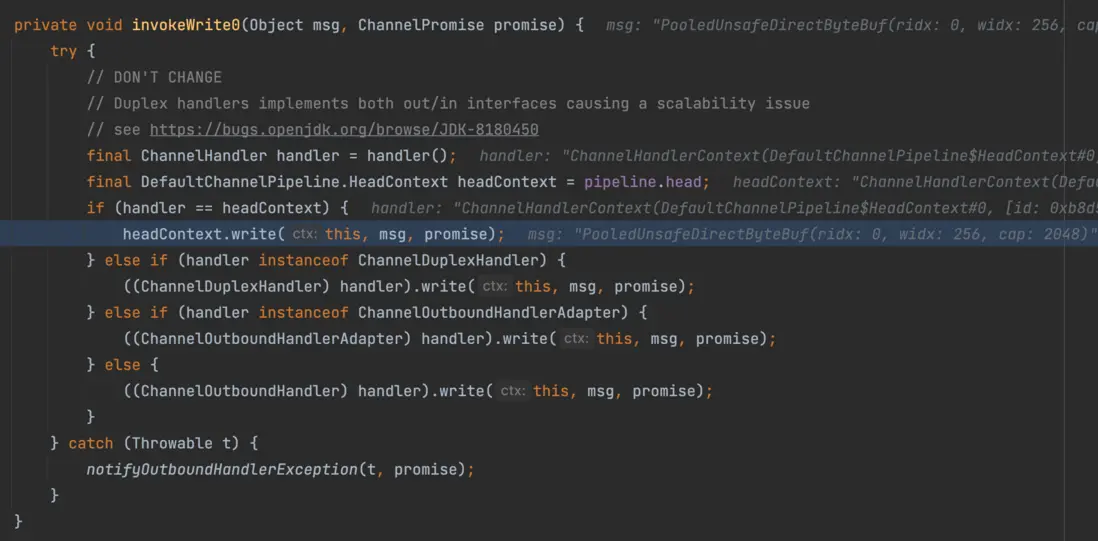The width and height of the screenshot is (1098, 541).
Task: Click the notifyOutboundHandlerException method call
Action: click(221, 469)
